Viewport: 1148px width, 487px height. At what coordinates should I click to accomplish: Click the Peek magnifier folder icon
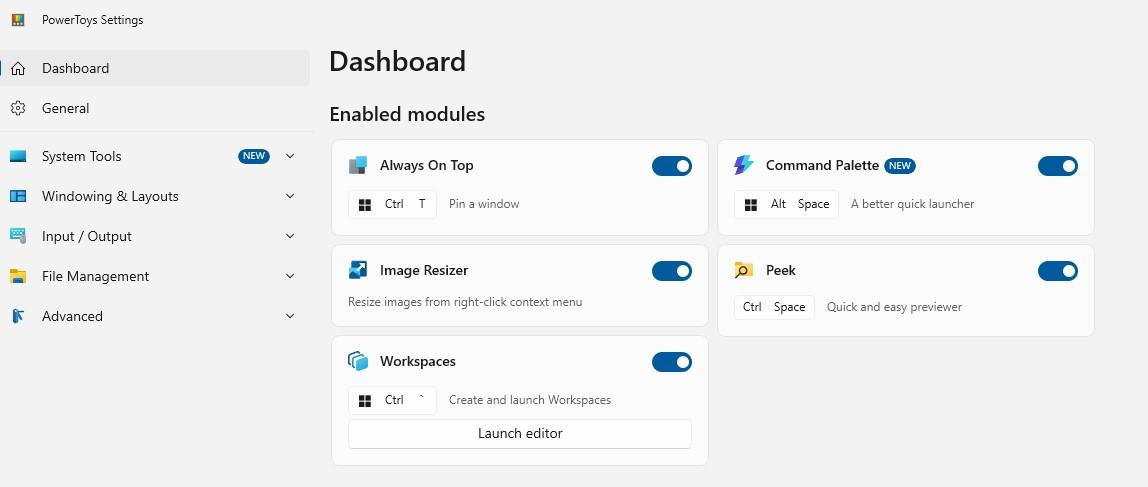tap(743, 270)
